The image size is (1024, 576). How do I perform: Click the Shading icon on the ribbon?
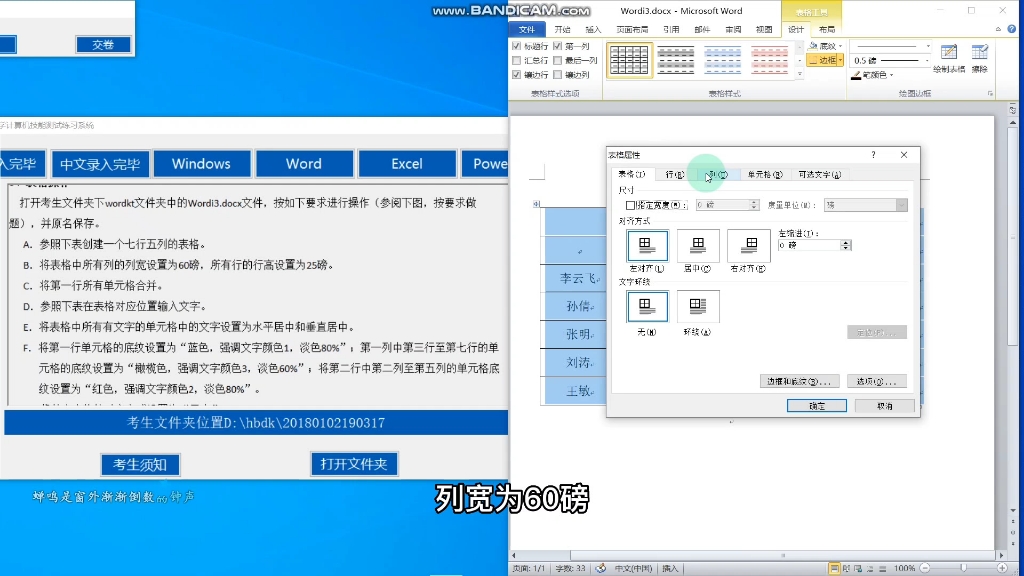point(812,45)
